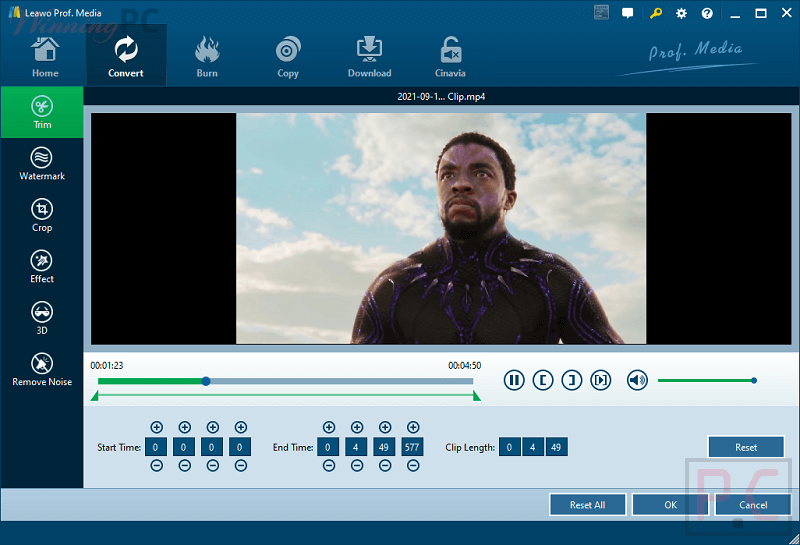Confirm edits with OK button
The image size is (800, 545).
[670, 505]
